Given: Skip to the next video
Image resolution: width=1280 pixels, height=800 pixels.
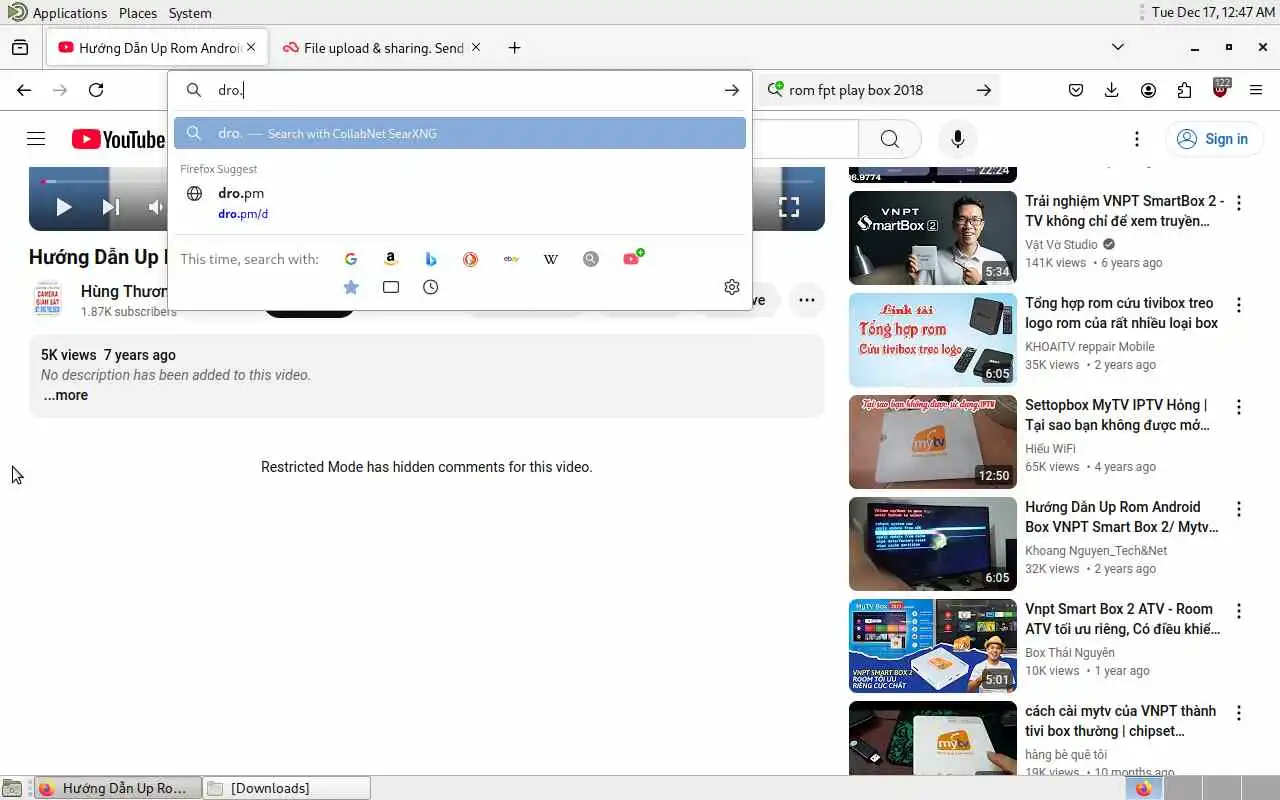Looking at the screenshot, I should (111, 207).
